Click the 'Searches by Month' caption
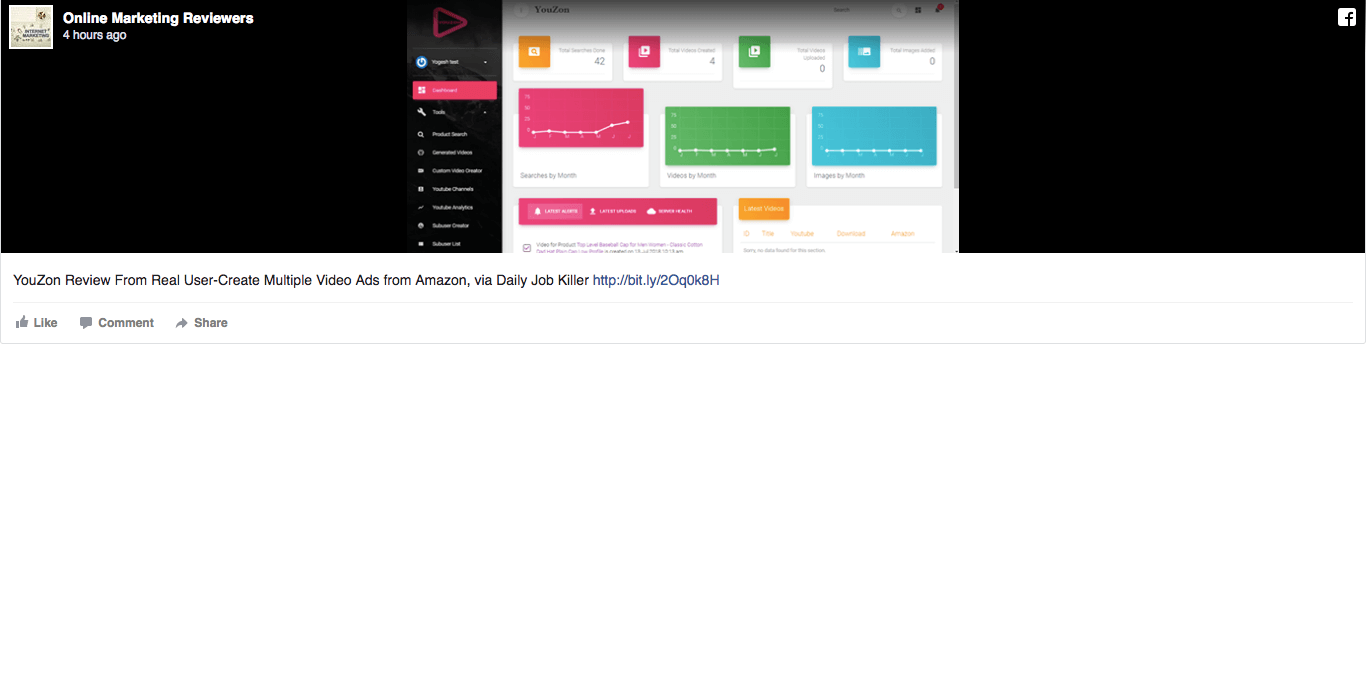The image size is (1366, 690). tap(548, 176)
